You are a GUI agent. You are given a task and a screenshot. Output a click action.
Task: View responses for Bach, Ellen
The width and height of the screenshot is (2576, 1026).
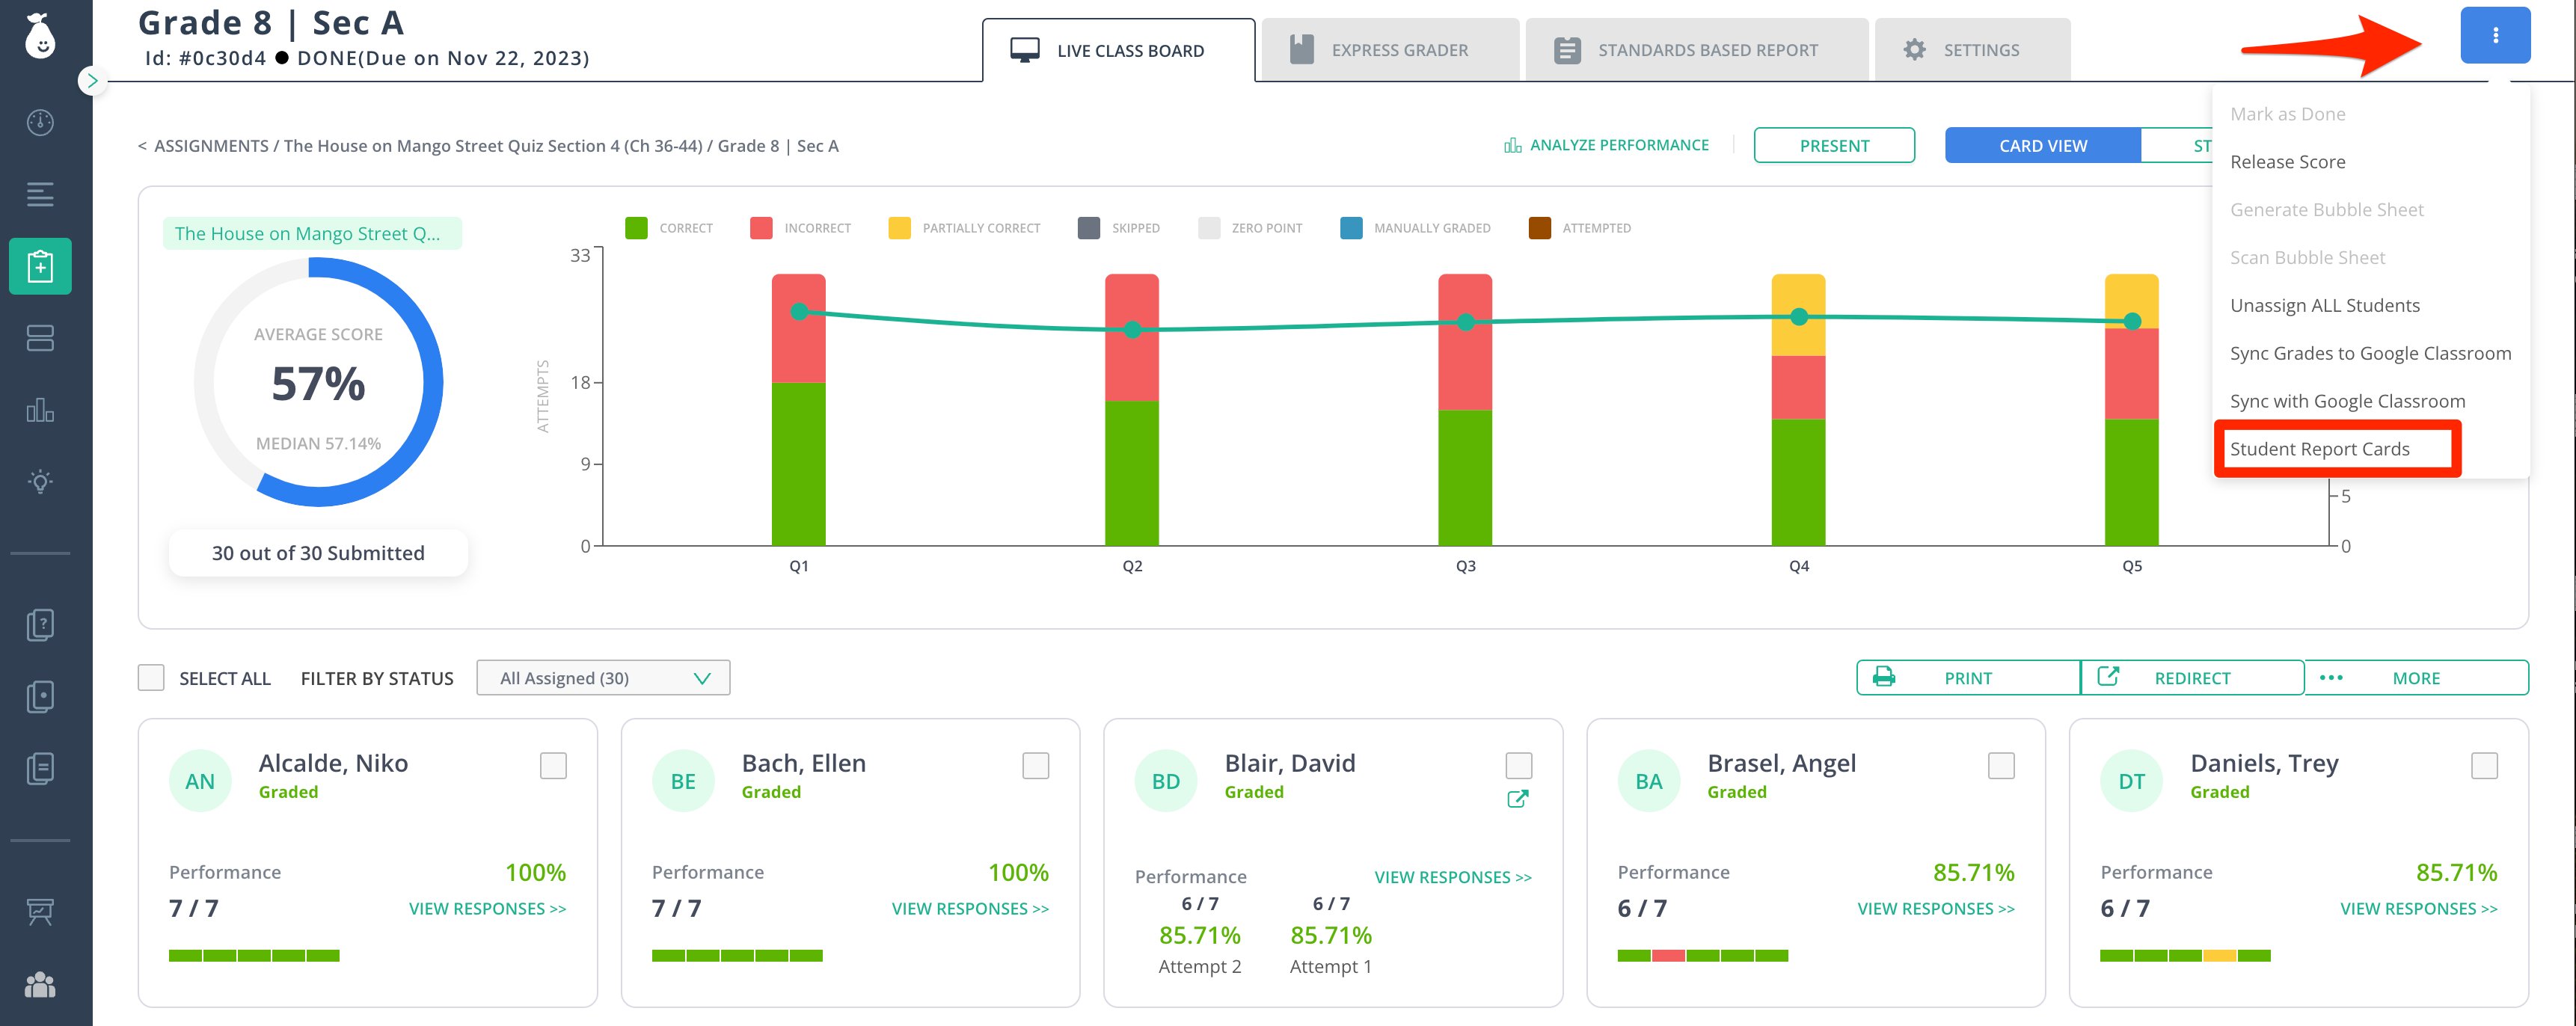(970, 909)
